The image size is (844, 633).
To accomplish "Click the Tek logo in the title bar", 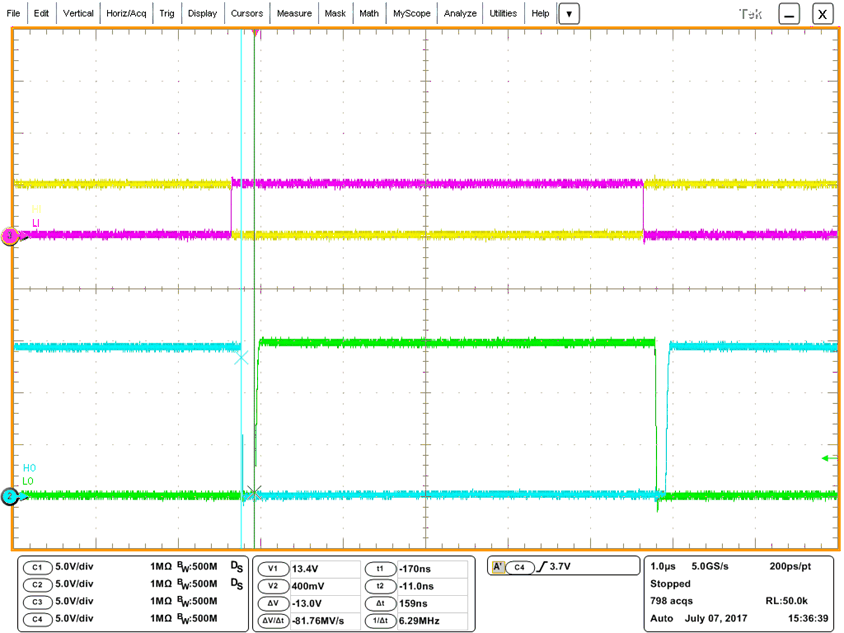I will 752,13.
